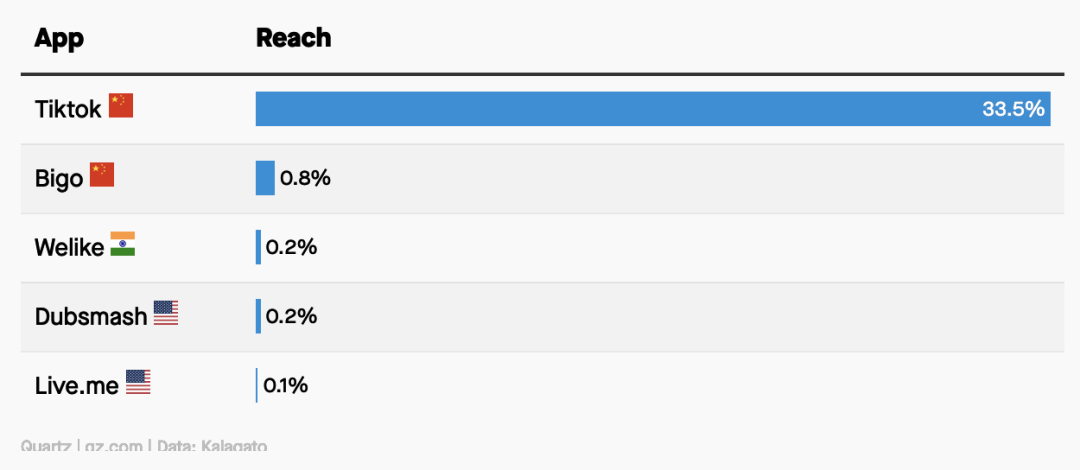Select the Bigo reach bar
Image resolution: width=1080 pixels, height=470 pixels.
coord(265,178)
